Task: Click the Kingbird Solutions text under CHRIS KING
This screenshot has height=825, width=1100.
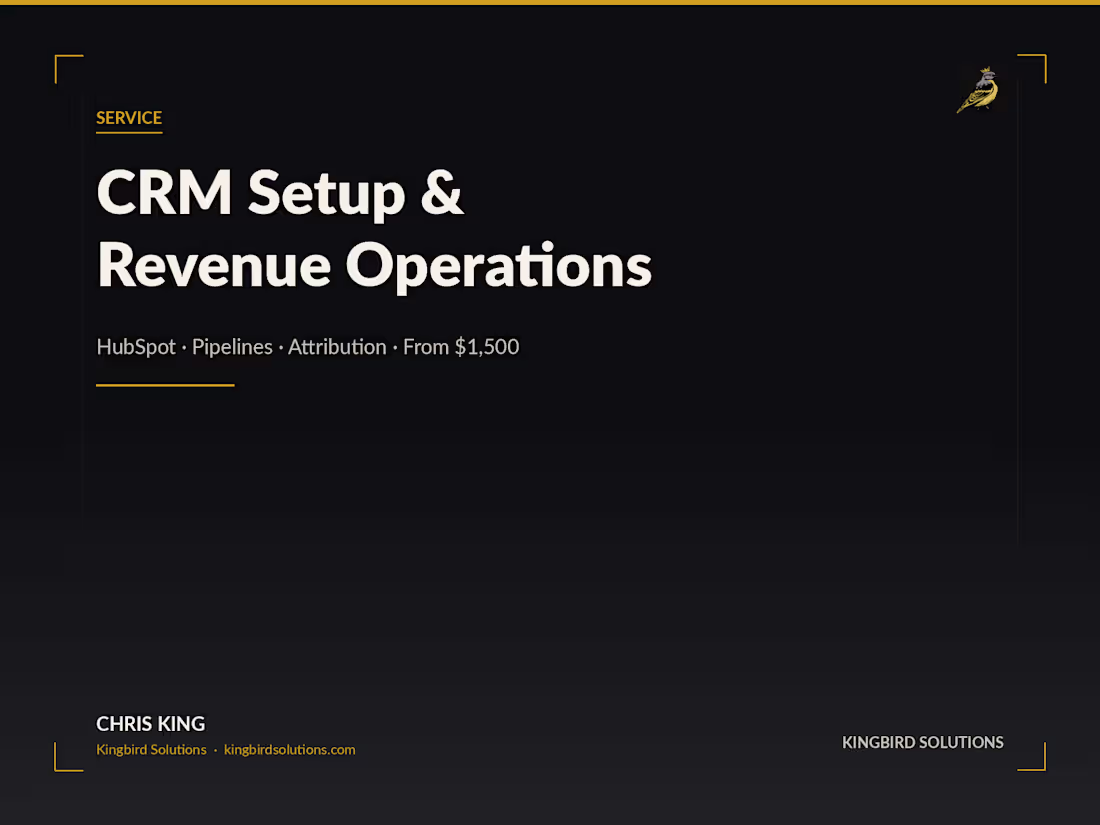Action: point(152,749)
